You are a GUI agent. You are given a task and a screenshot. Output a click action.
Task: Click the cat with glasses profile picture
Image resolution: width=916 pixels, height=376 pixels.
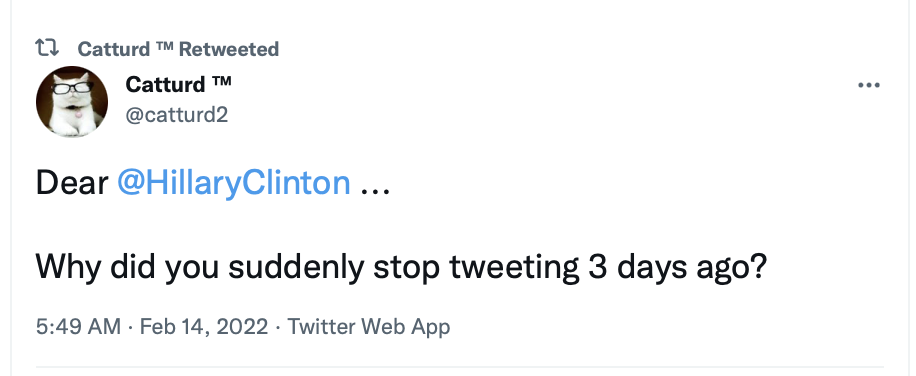click(72, 101)
